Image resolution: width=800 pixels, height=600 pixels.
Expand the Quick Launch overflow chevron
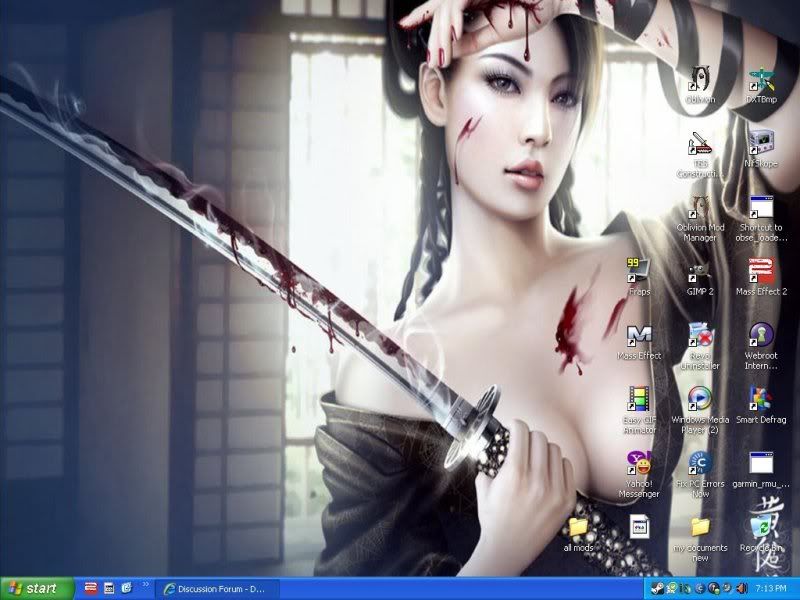click(146, 584)
